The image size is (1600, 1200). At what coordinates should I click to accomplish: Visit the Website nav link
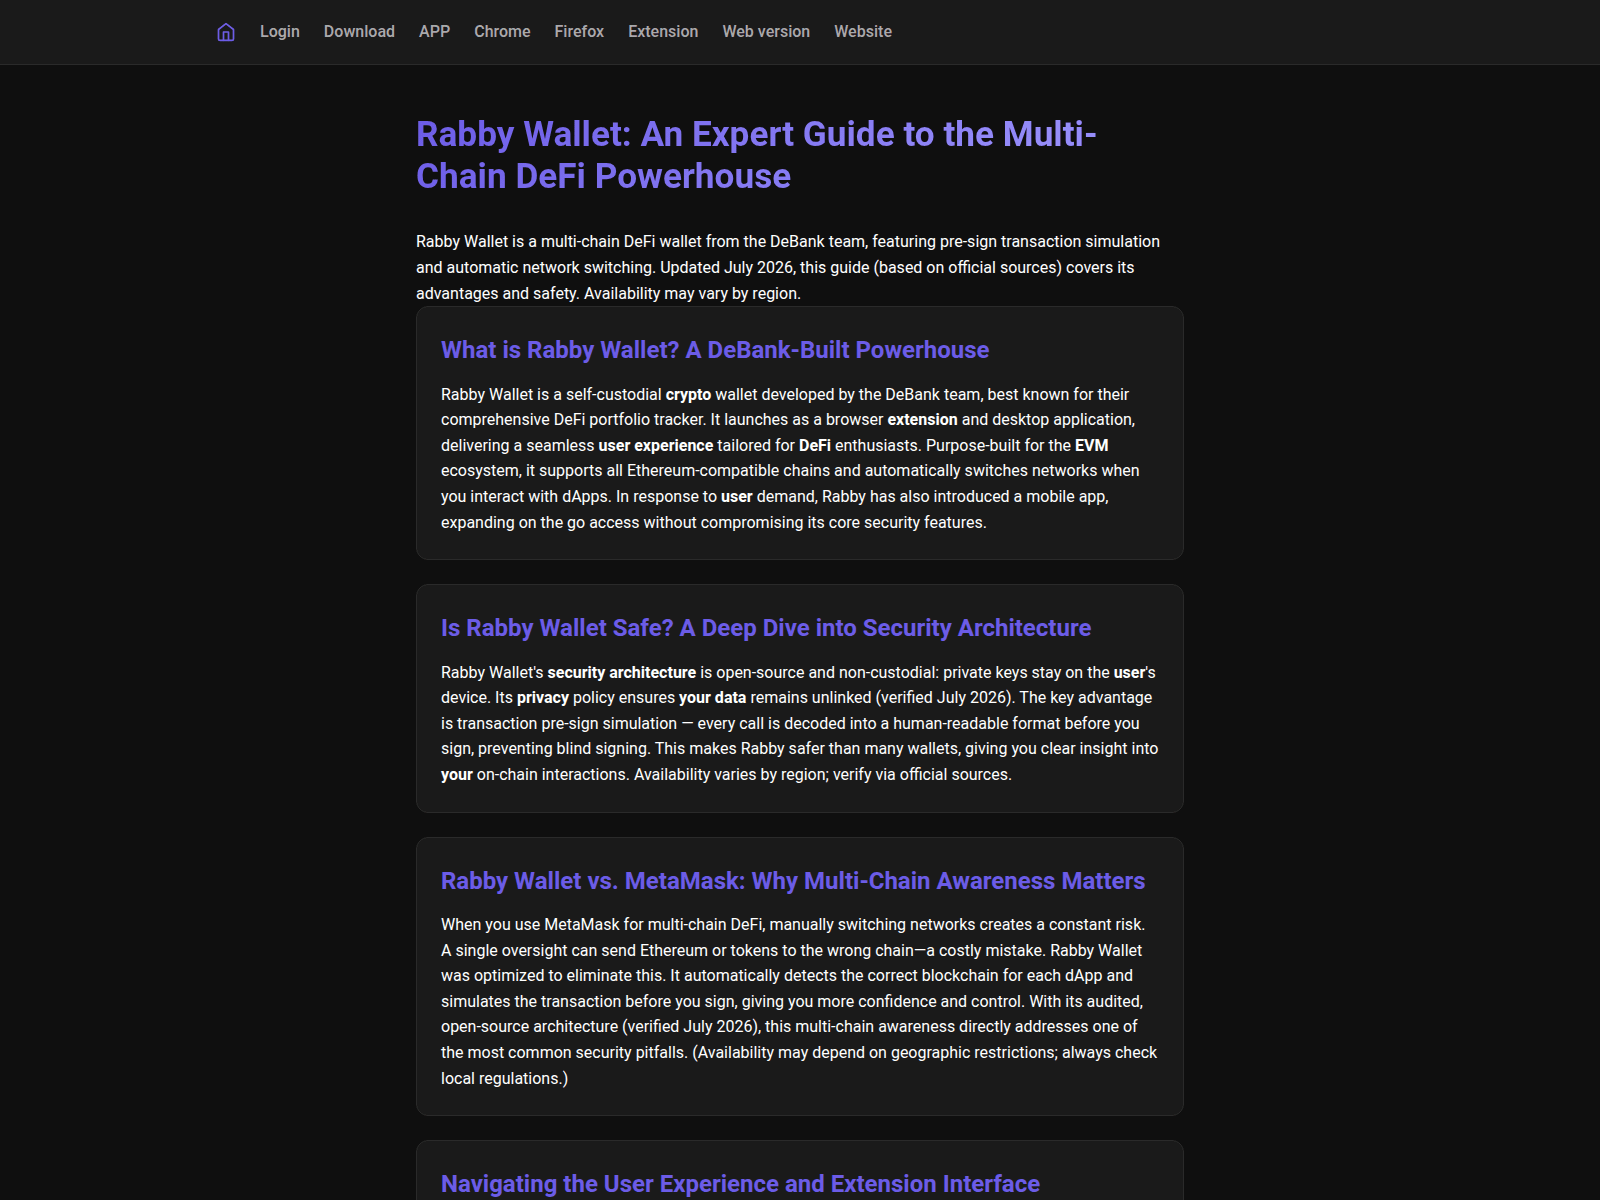pyautogui.click(x=863, y=32)
